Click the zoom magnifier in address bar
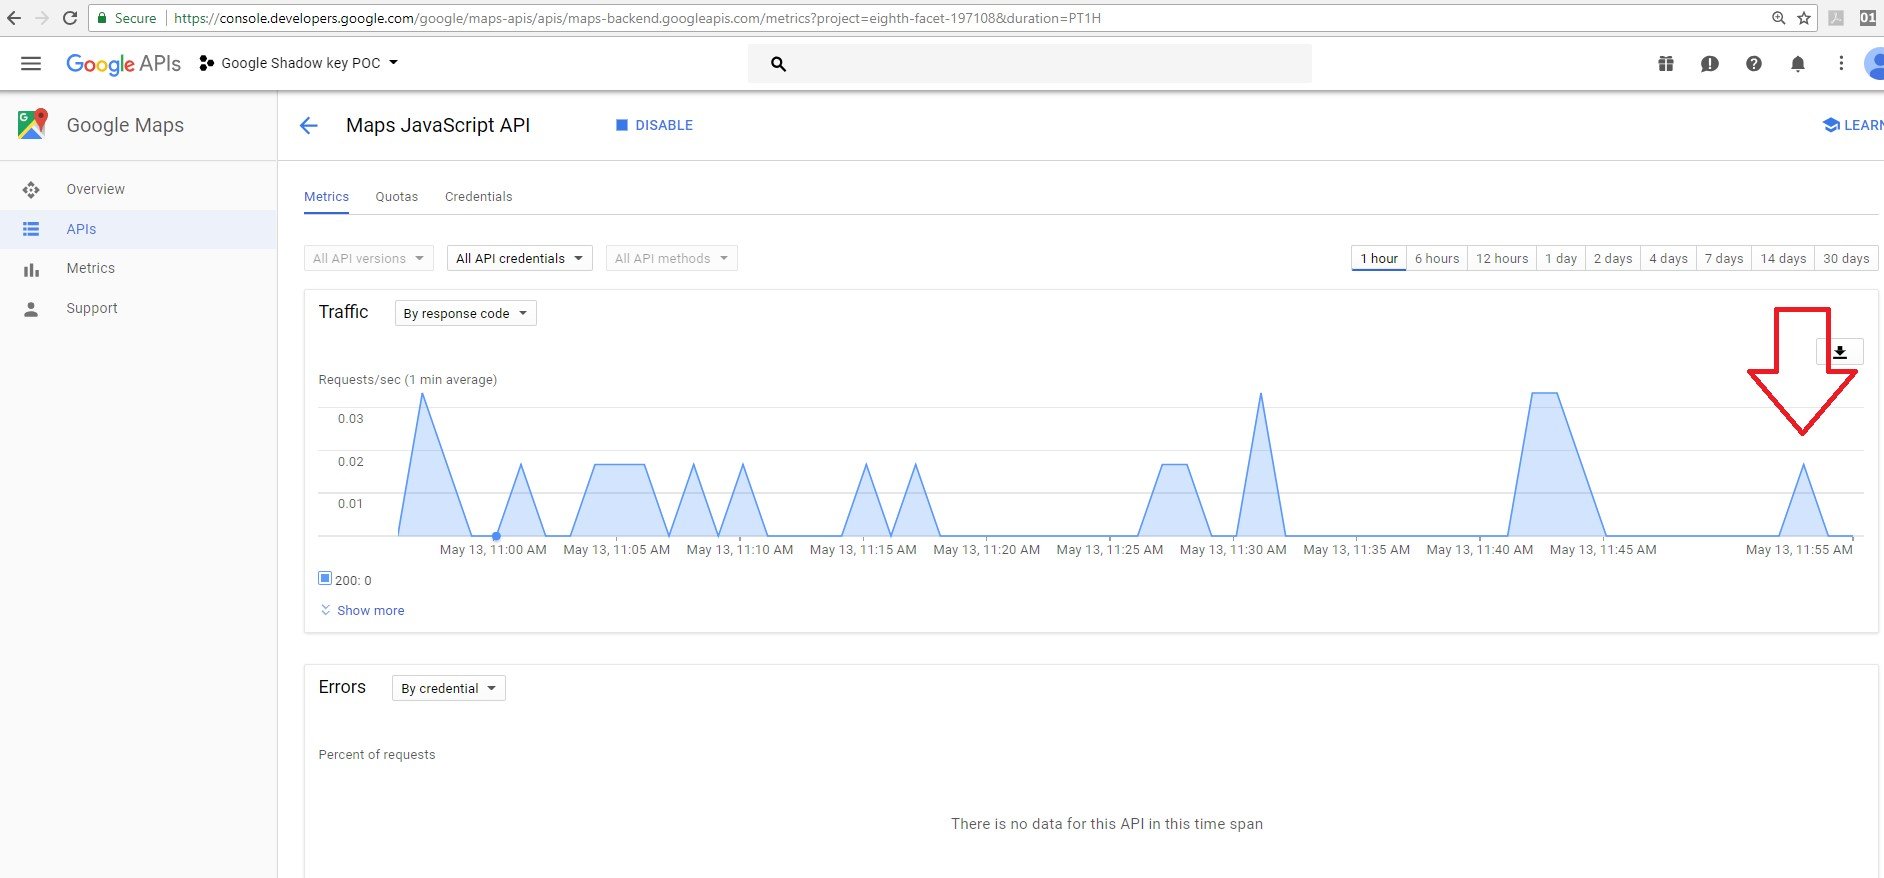 pyautogui.click(x=1778, y=18)
